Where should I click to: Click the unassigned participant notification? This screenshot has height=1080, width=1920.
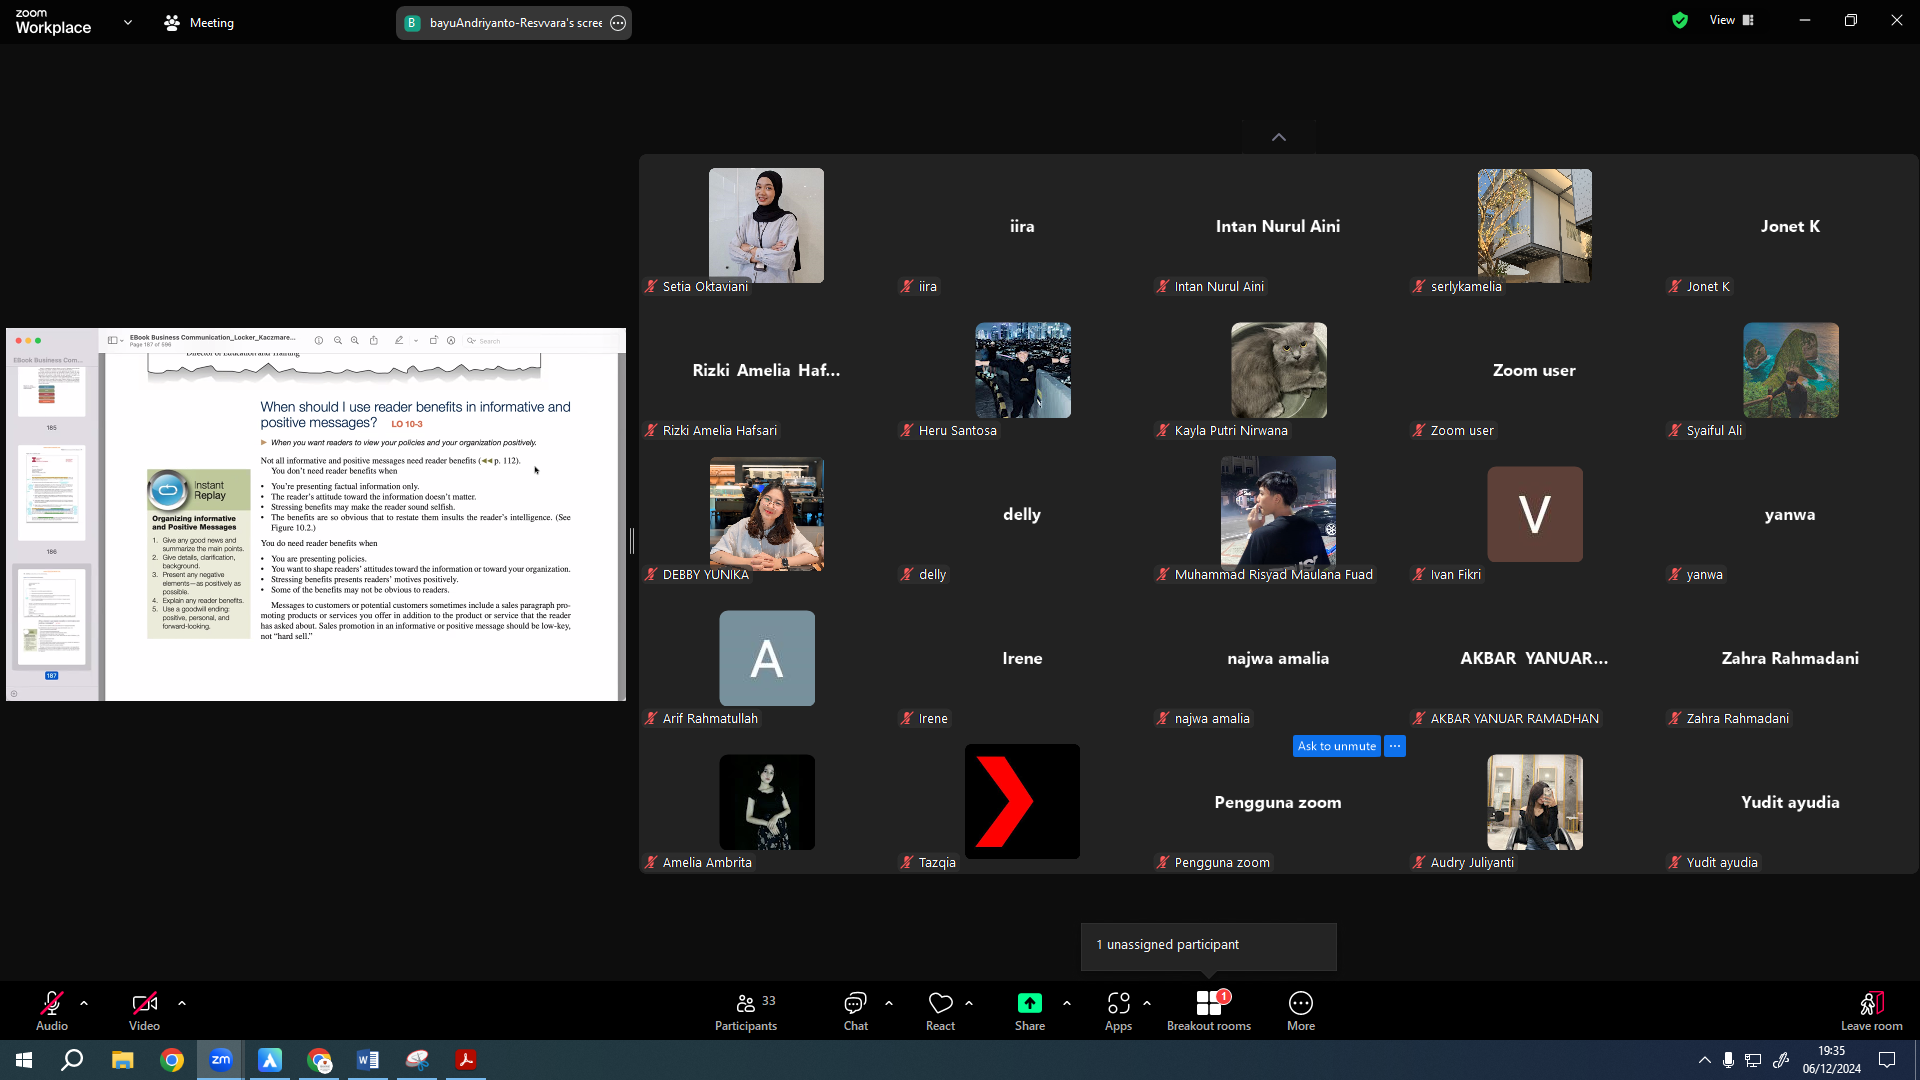pyautogui.click(x=1208, y=945)
